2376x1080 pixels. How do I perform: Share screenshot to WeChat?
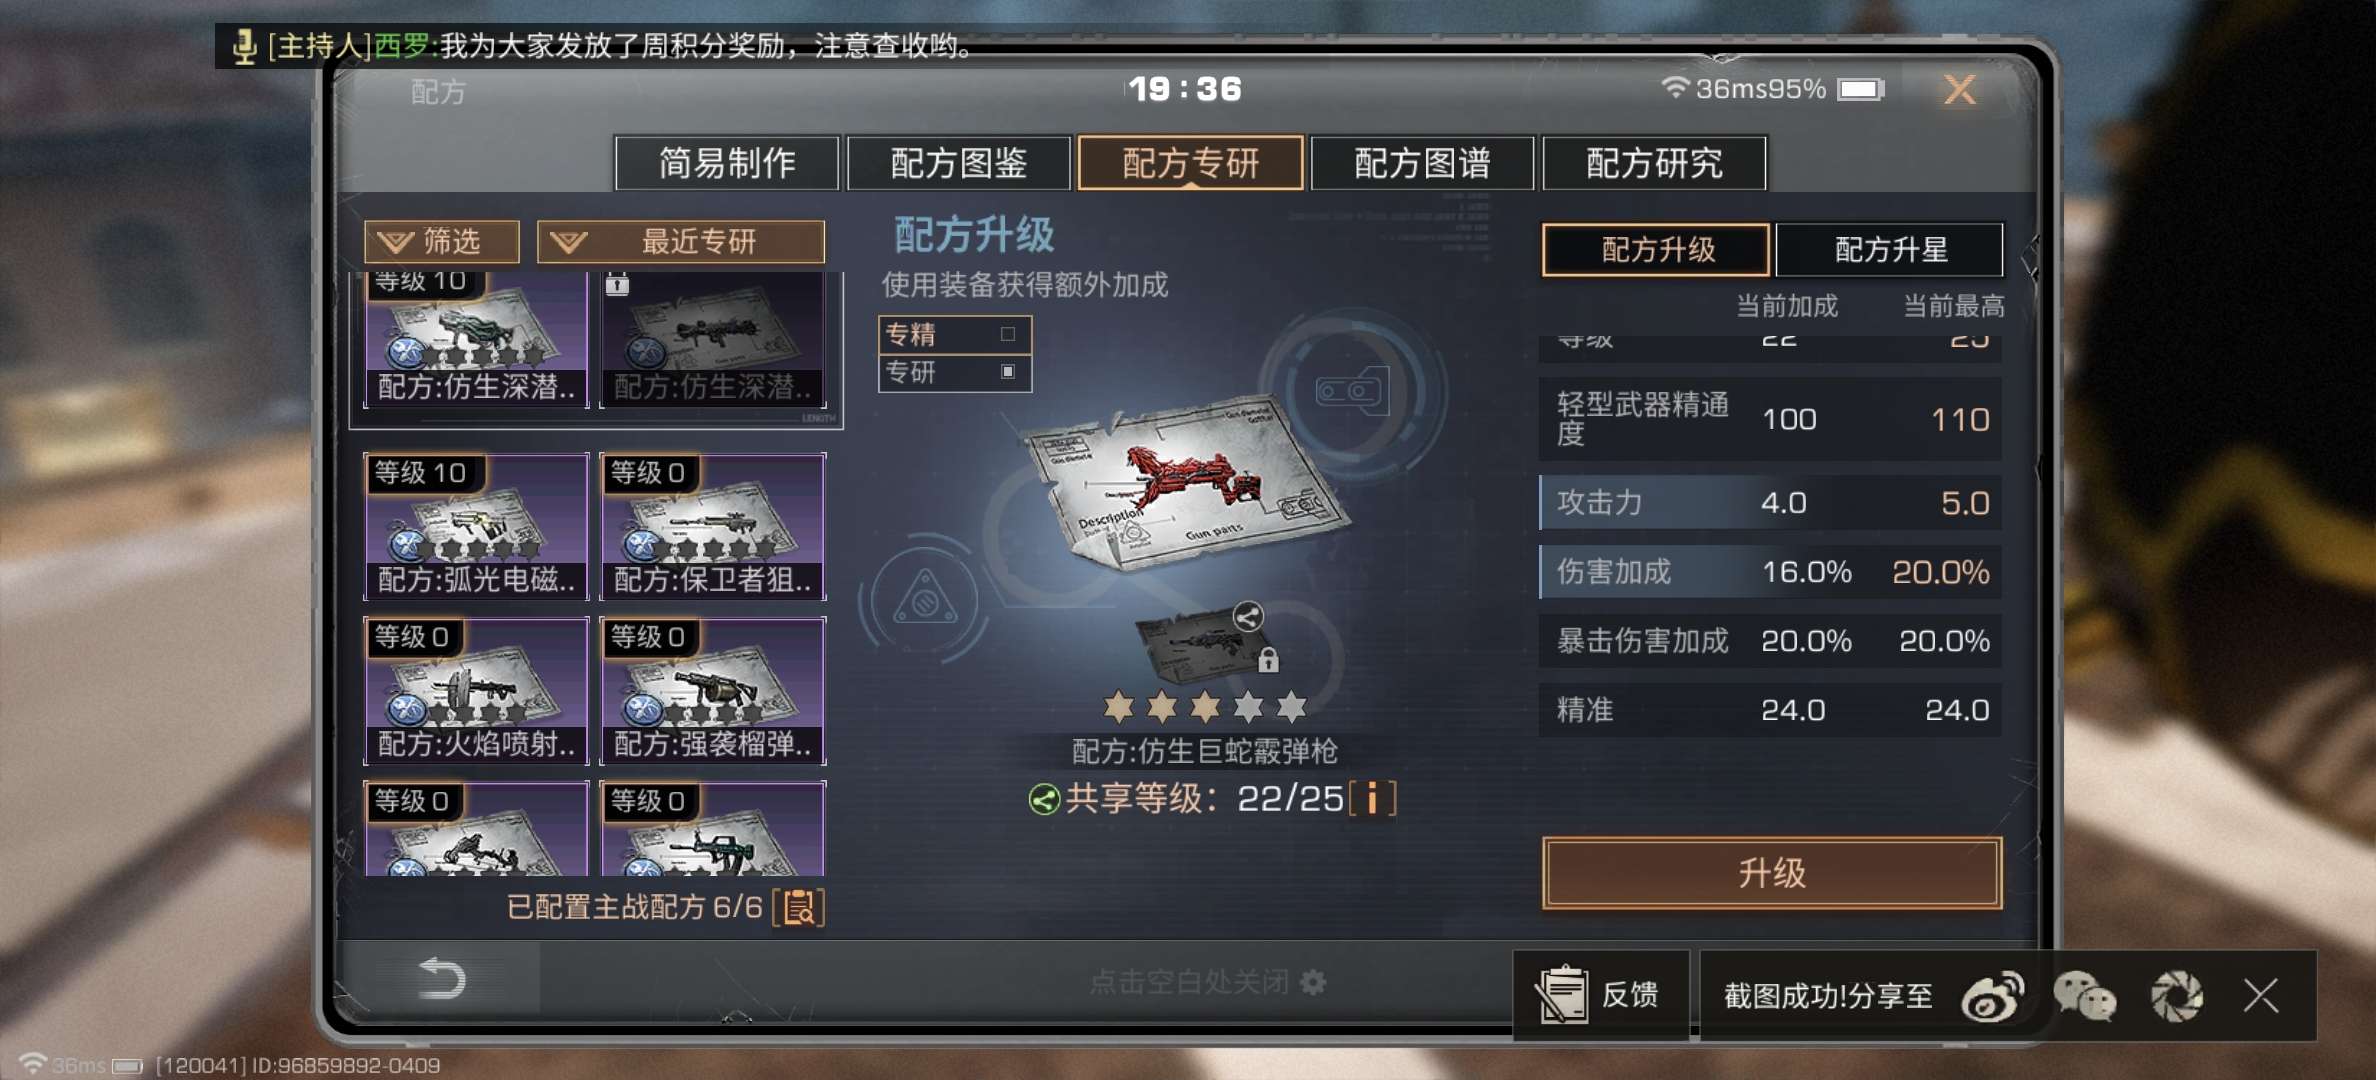point(2084,996)
